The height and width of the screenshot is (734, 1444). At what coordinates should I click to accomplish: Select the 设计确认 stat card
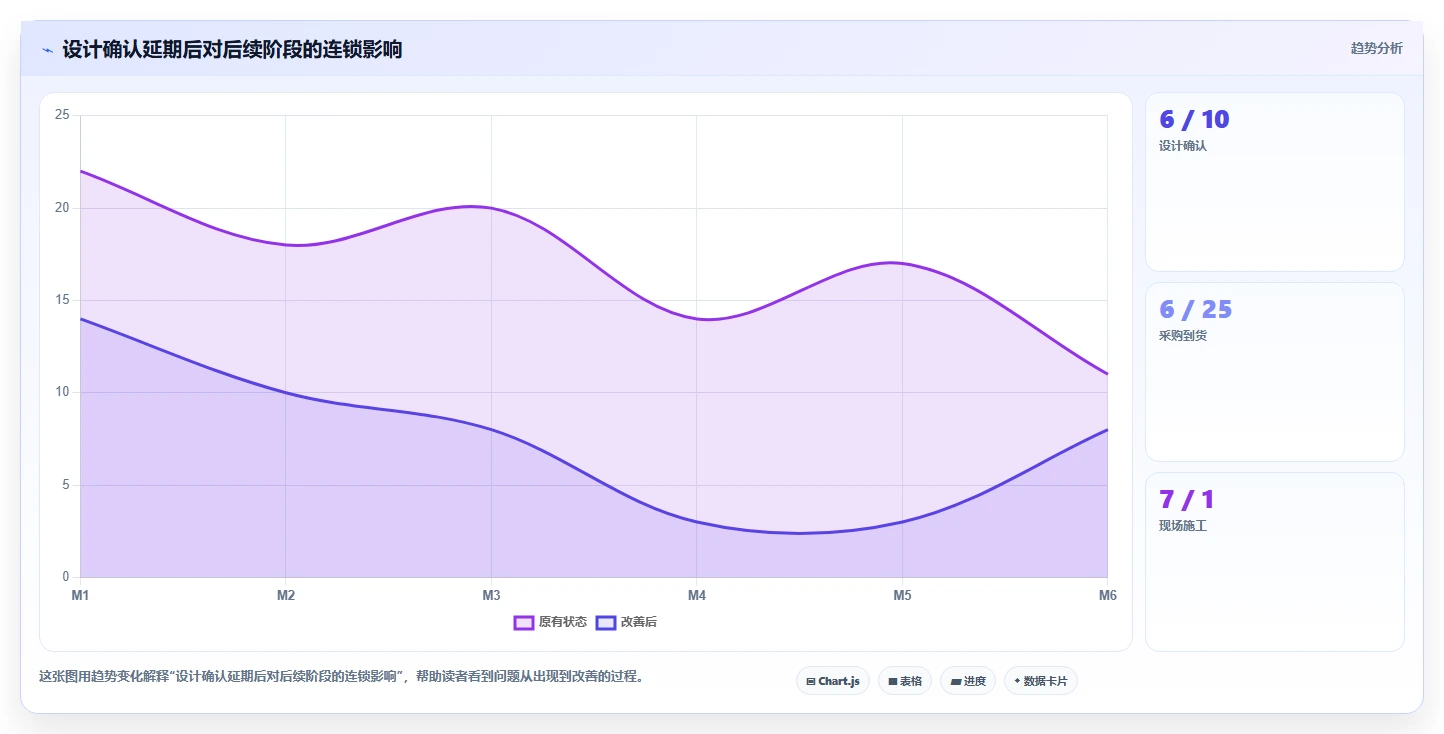click(1275, 182)
